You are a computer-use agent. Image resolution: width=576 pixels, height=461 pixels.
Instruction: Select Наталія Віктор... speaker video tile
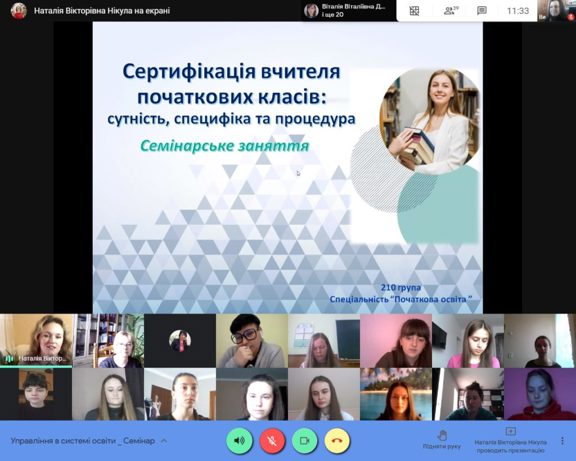(36, 341)
